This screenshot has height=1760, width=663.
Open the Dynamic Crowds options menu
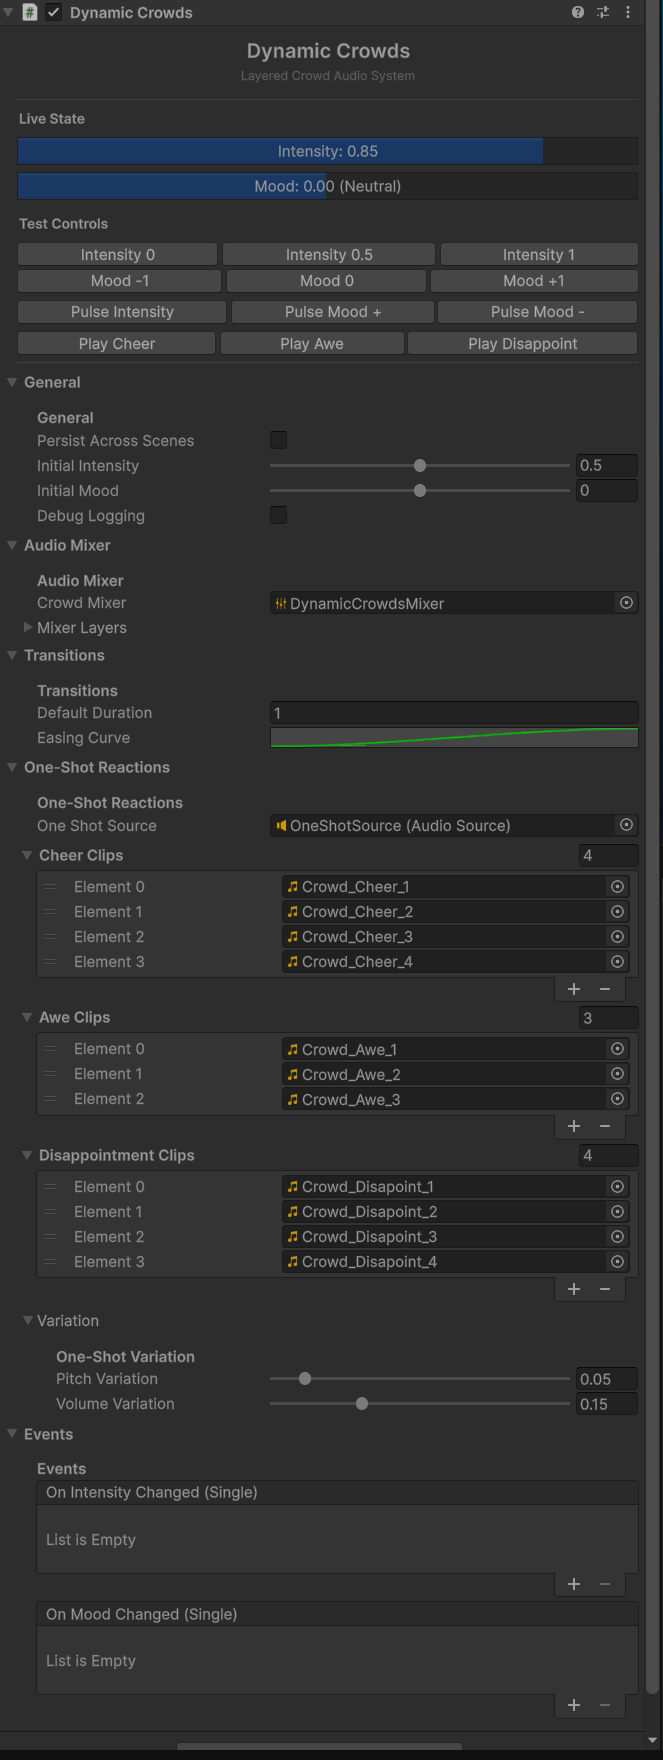[x=627, y=12]
